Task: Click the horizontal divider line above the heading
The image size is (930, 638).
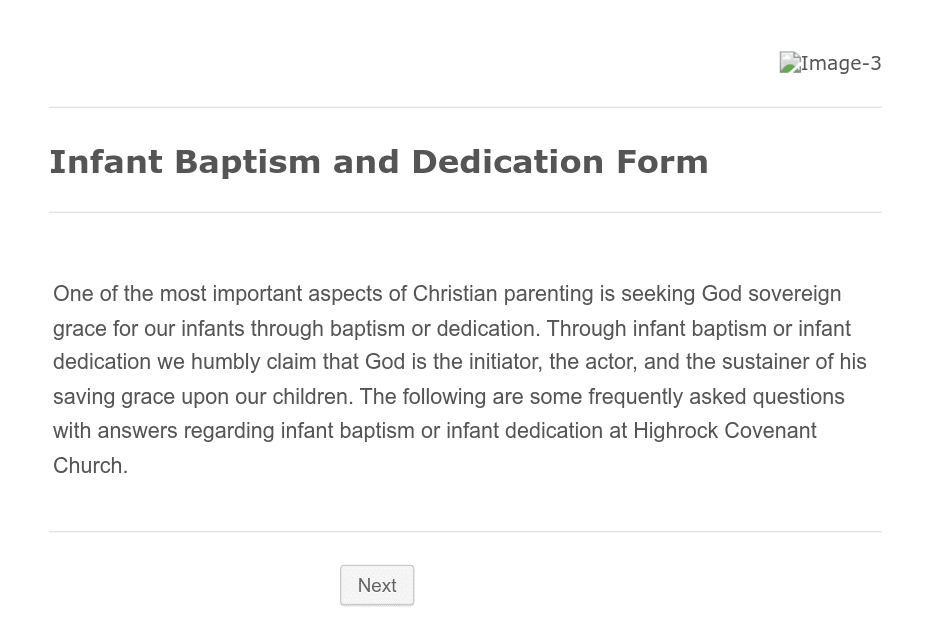Action: click(466, 107)
